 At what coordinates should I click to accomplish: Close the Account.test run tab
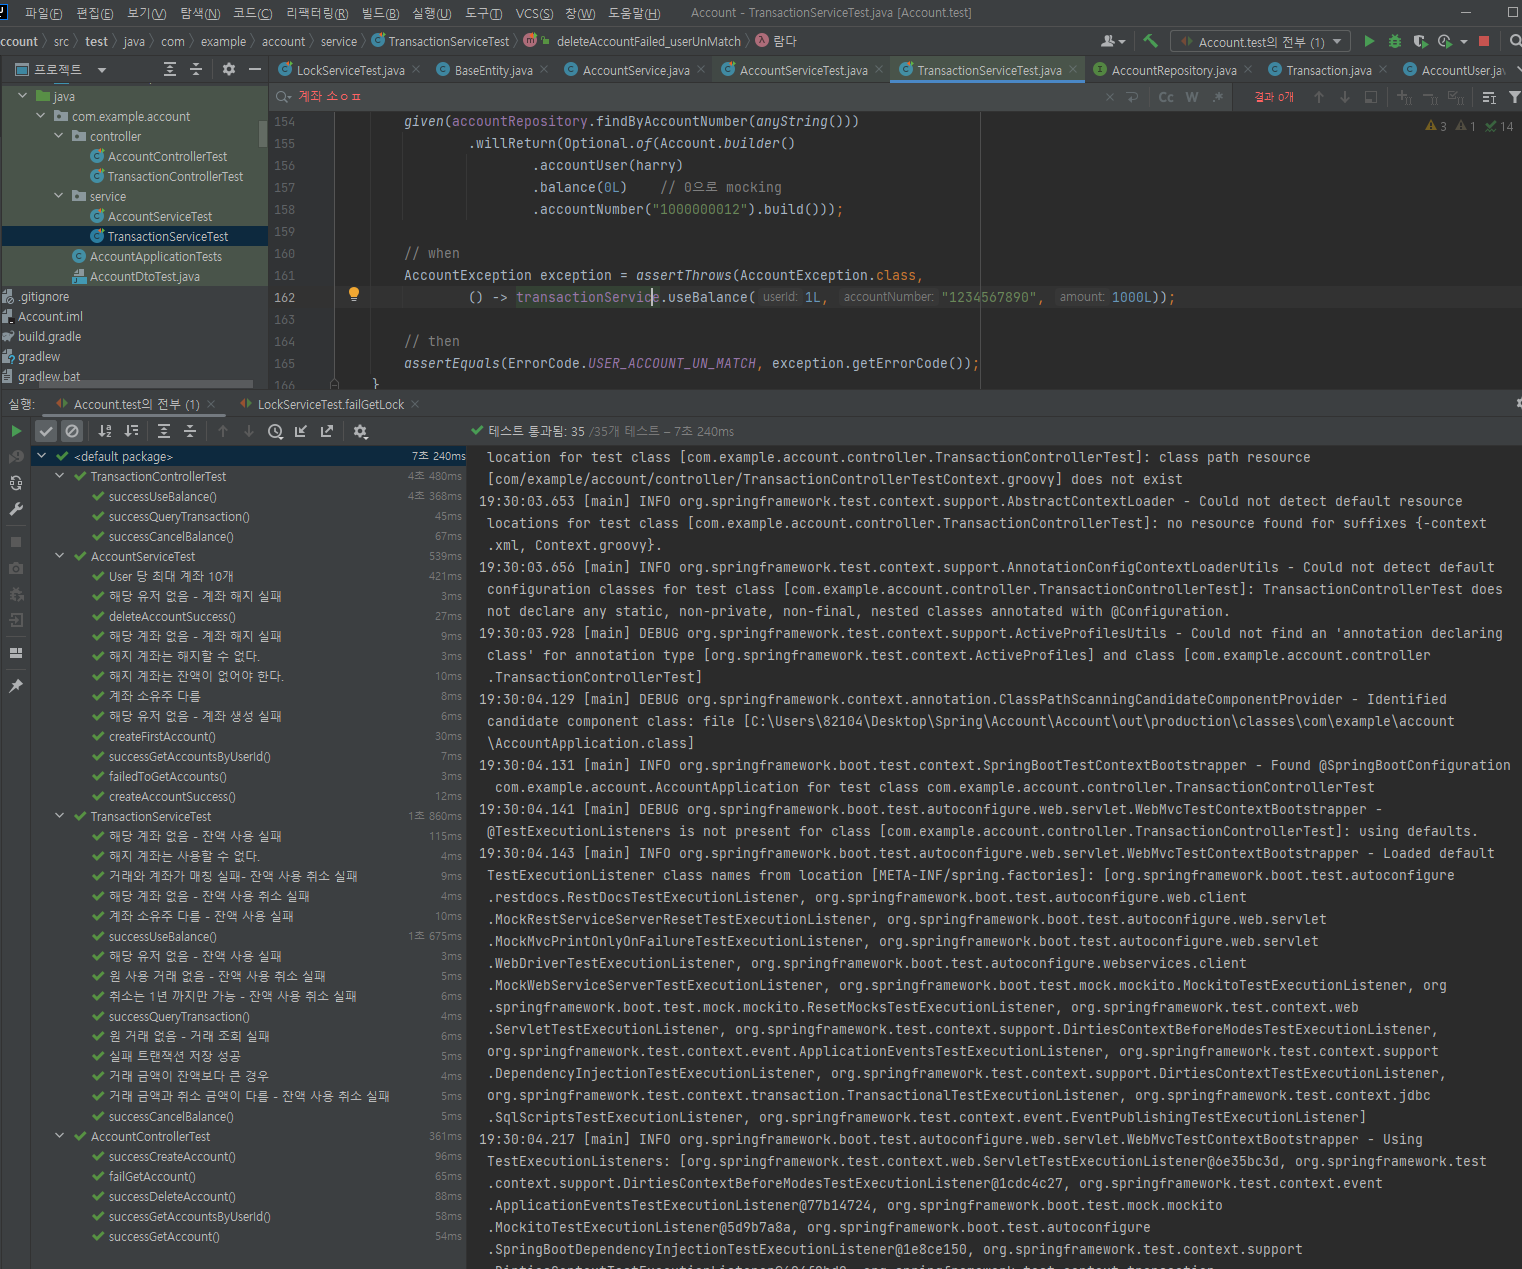[213, 404]
